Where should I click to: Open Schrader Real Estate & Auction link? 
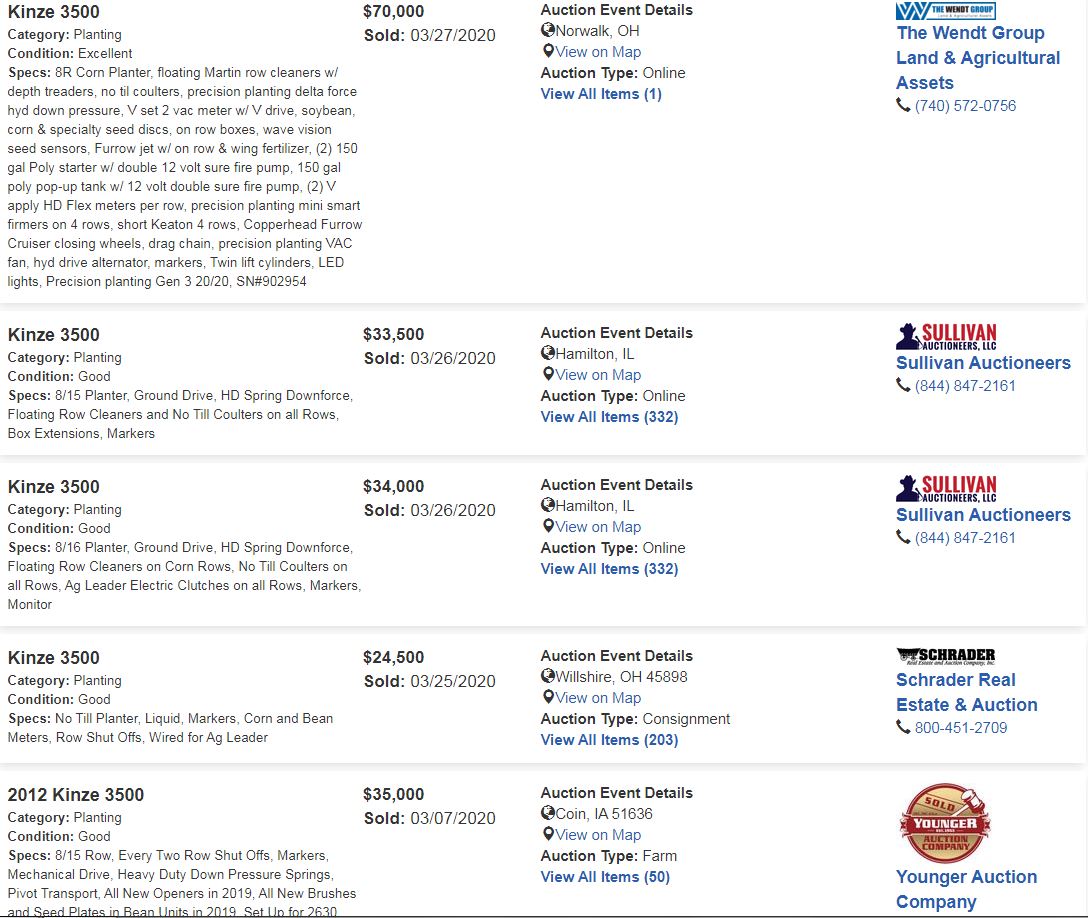click(x=967, y=692)
